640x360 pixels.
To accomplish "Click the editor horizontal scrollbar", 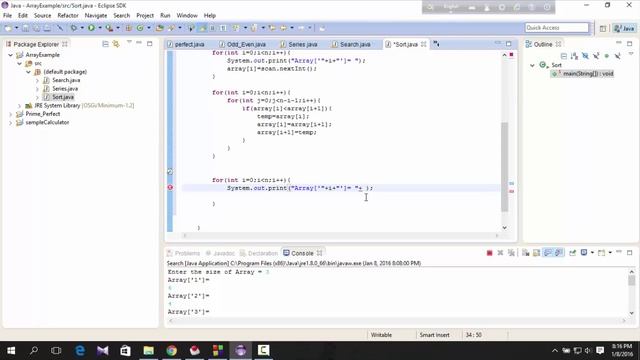I will [x=341, y=236].
